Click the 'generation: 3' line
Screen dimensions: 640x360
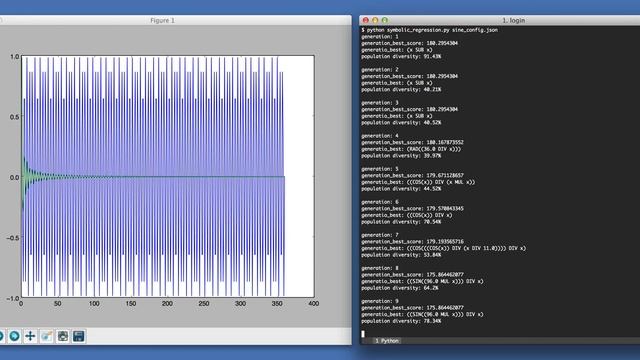[380, 102]
